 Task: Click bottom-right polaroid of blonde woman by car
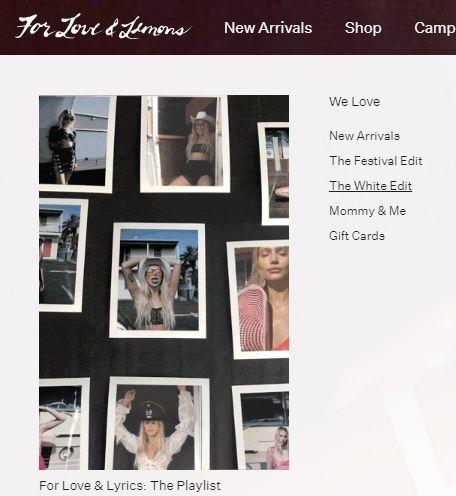point(261,427)
